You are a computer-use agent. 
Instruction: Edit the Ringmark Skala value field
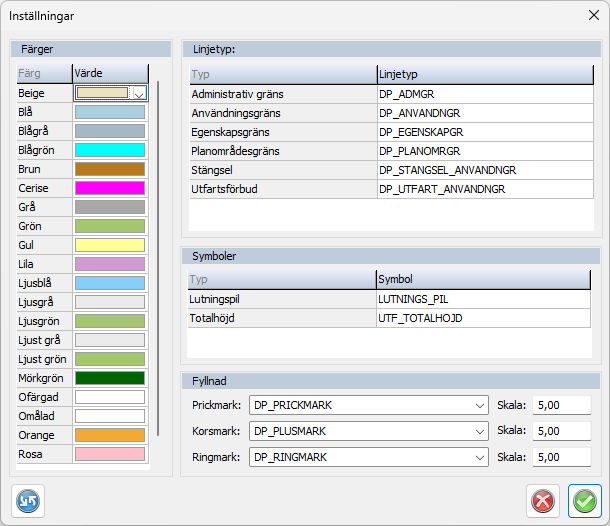[x=561, y=457]
